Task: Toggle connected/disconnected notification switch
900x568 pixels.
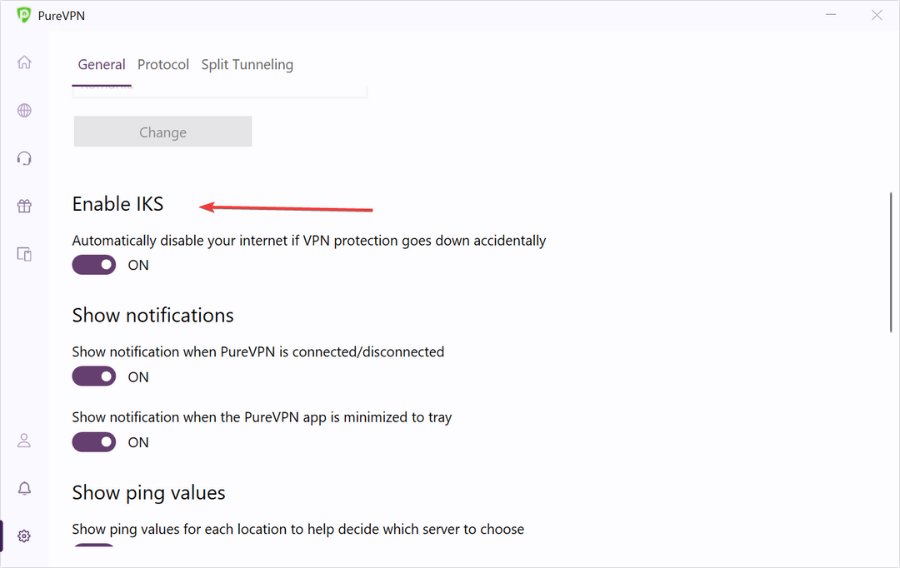Action: coord(94,376)
